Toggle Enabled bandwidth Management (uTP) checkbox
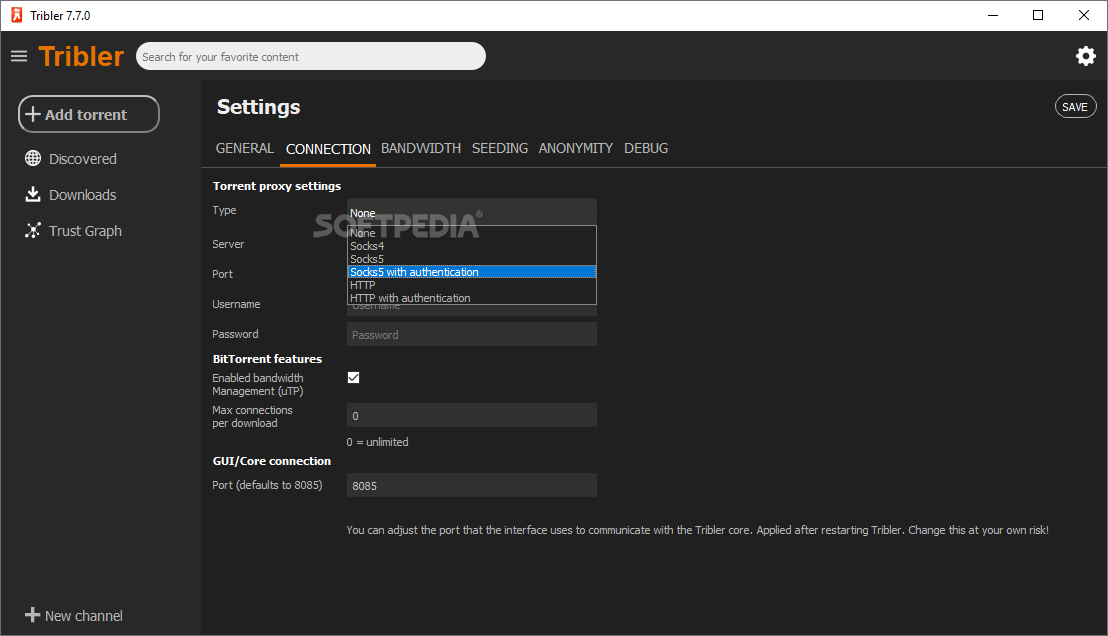Image resolution: width=1108 pixels, height=636 pixels. 353,377
